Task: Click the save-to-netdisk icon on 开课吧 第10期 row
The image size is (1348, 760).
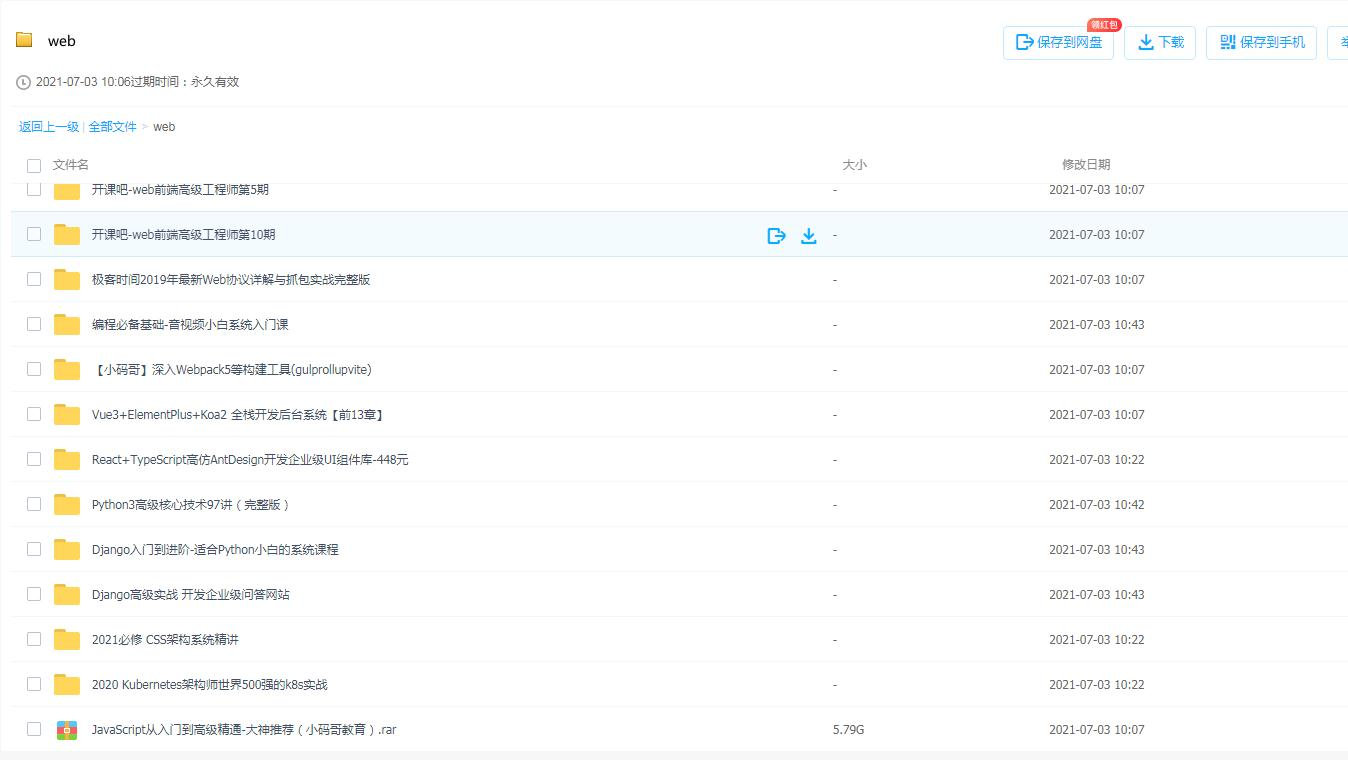Action: [x=776, y=235]
